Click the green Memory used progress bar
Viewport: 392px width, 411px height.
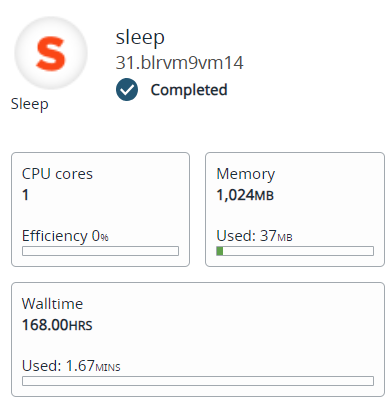(x=295, y=251)
